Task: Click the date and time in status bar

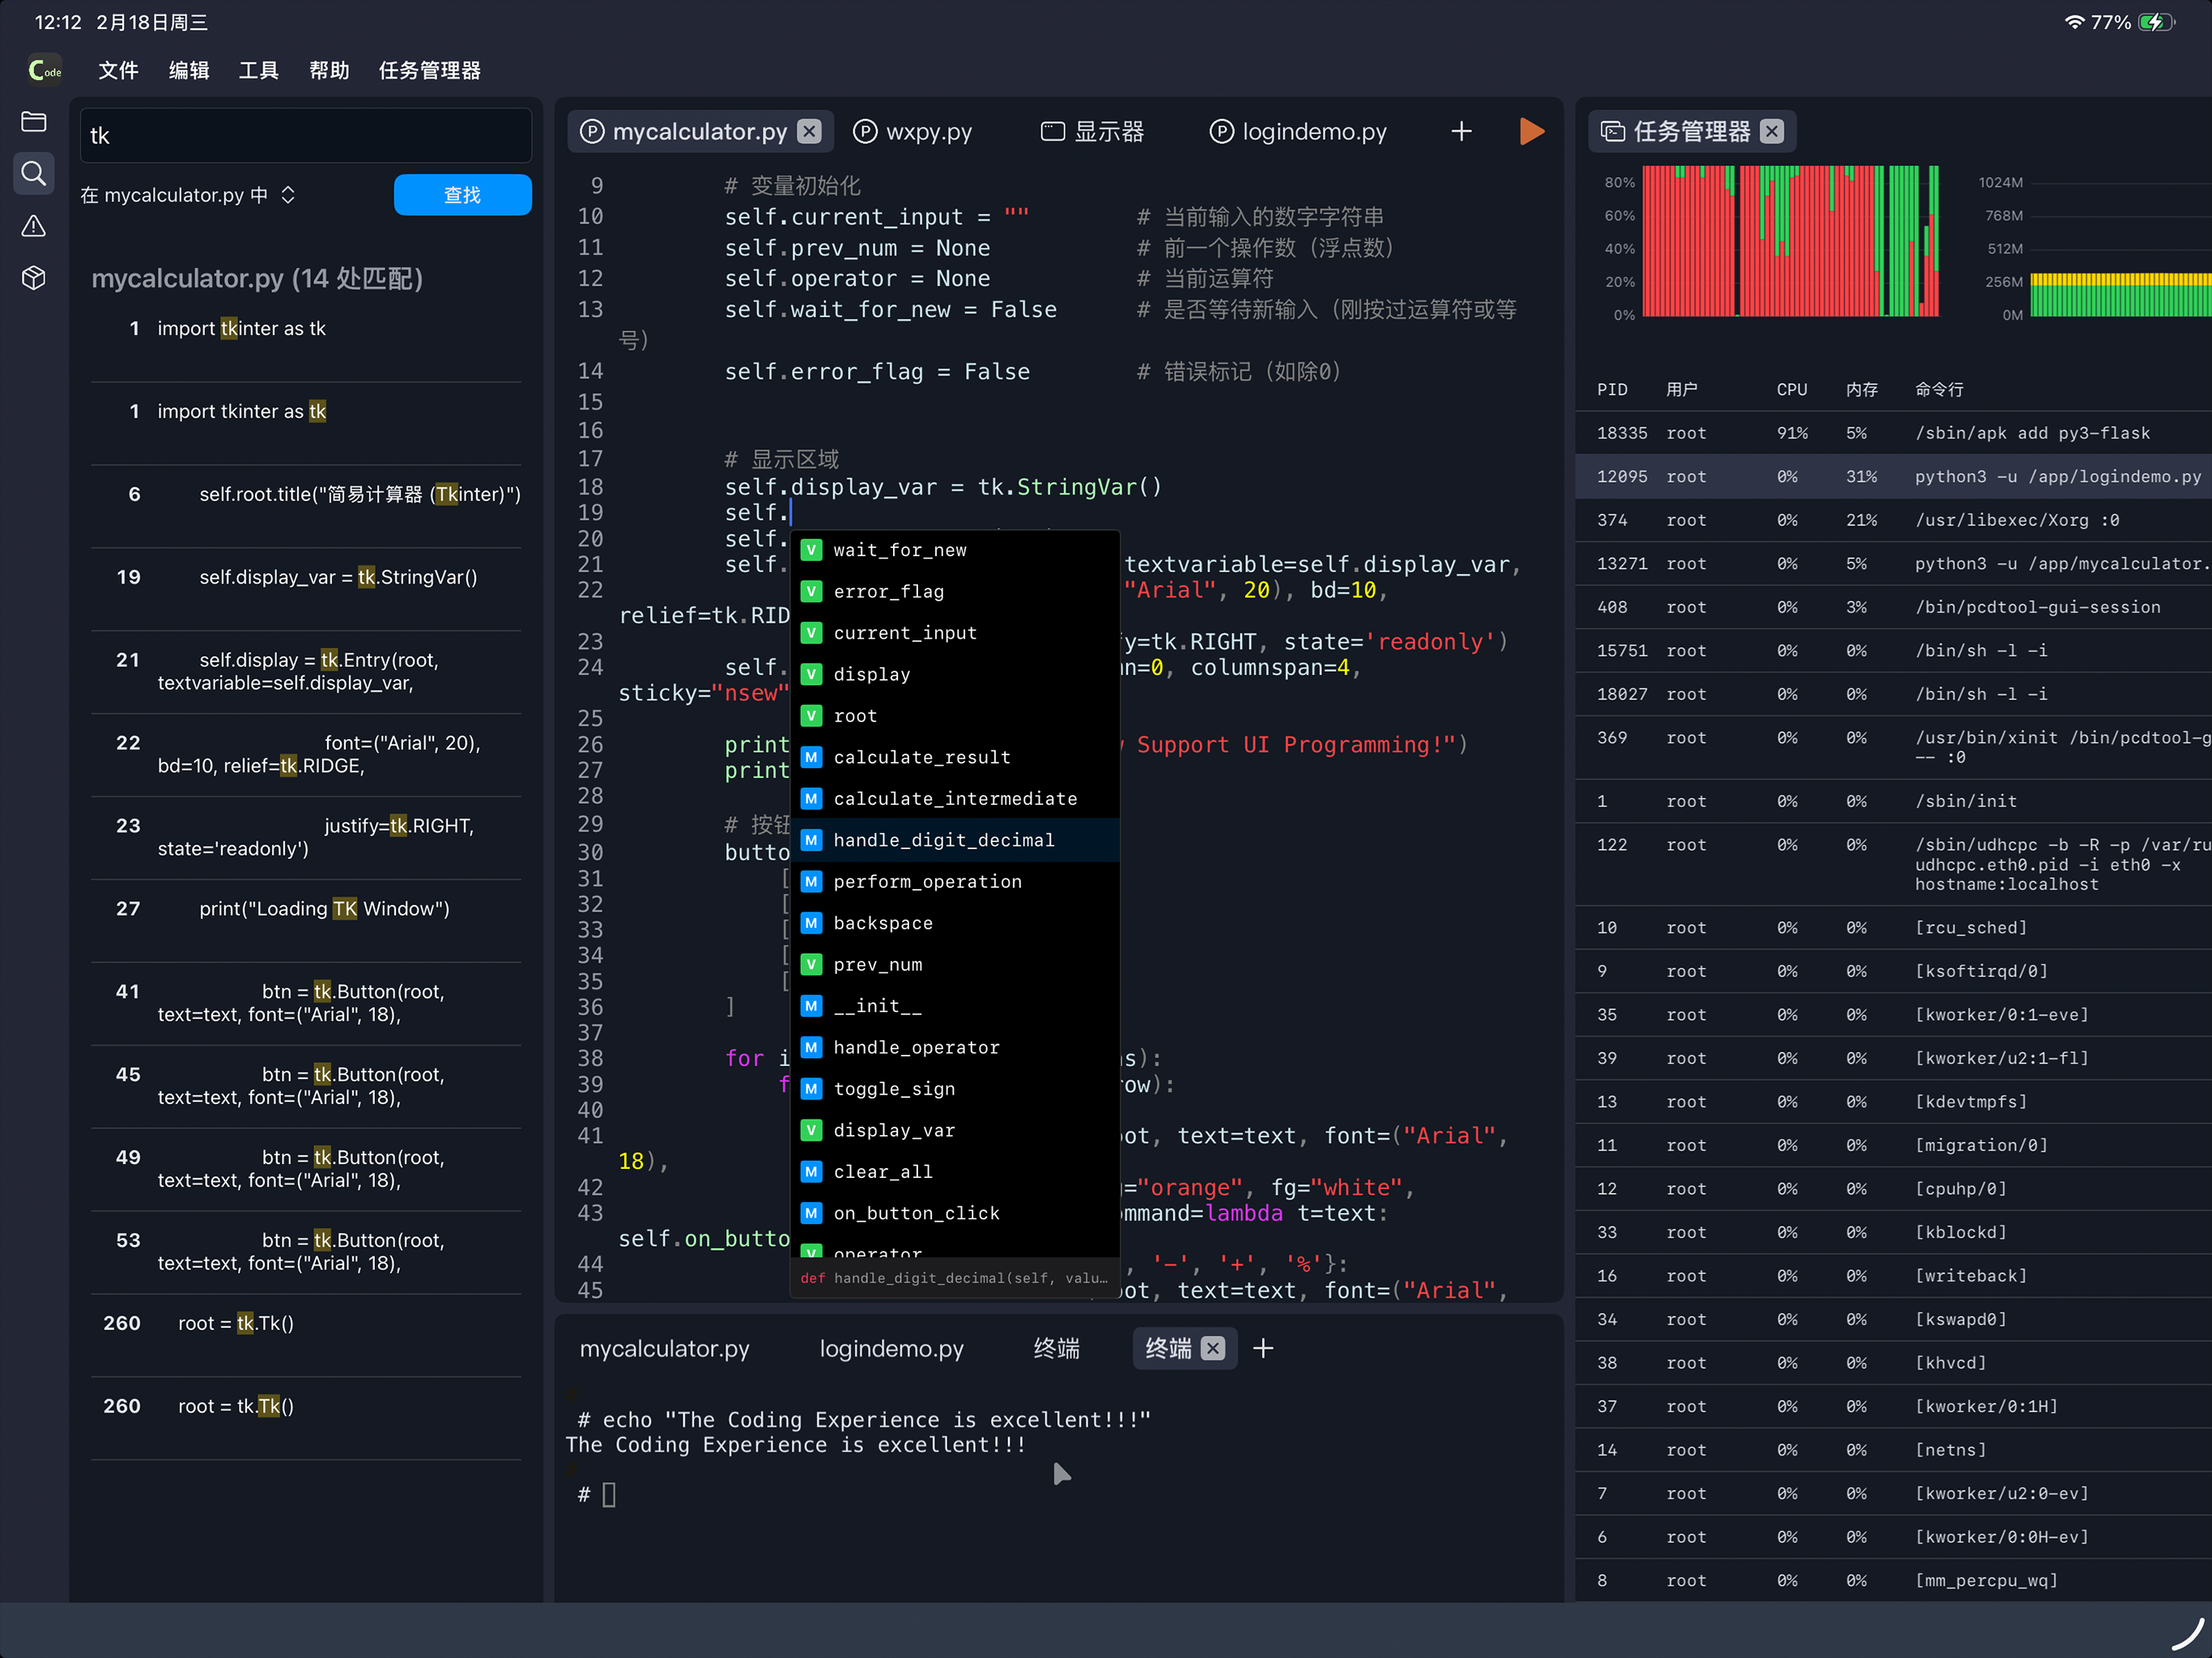Action: click(x=122, y=22)
